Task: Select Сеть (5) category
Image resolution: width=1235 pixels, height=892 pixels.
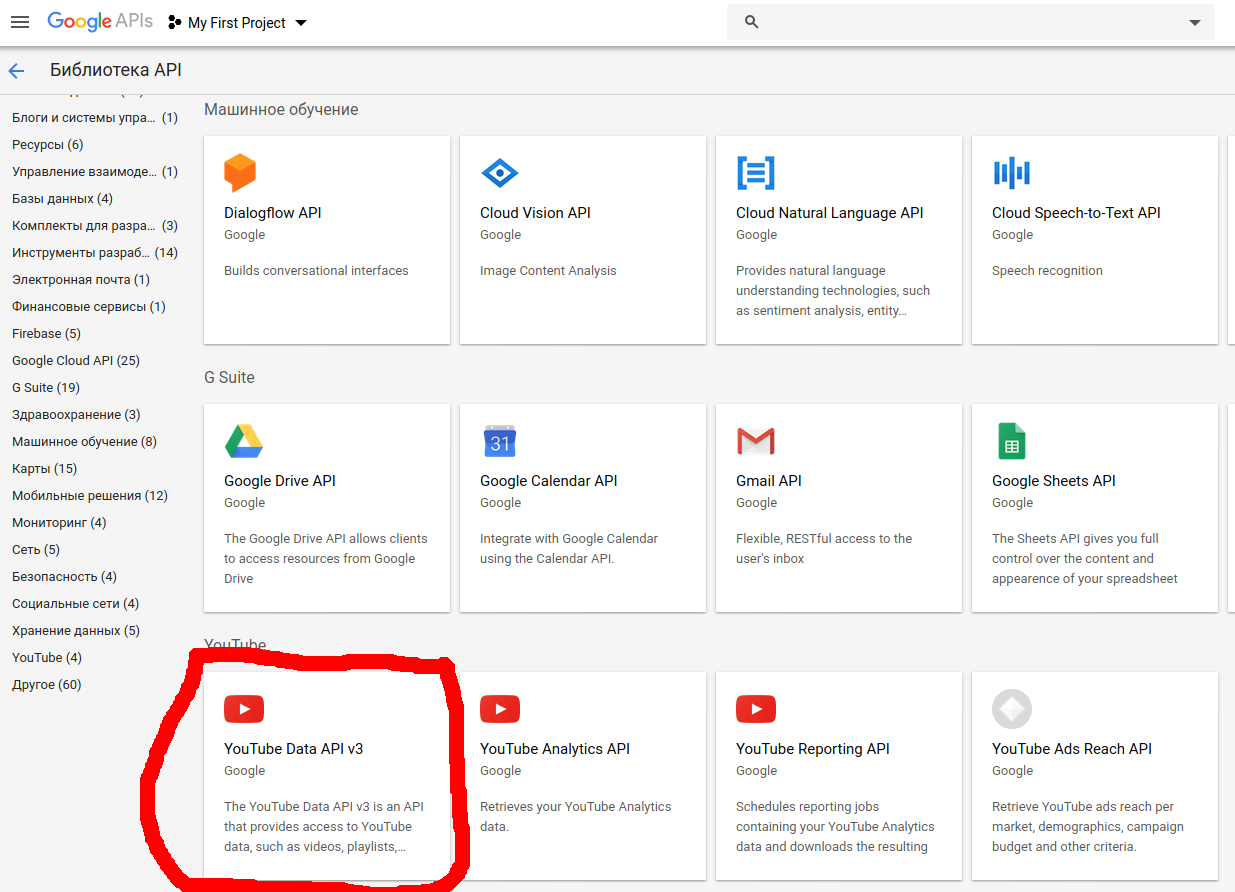Action: coord(36,549)
